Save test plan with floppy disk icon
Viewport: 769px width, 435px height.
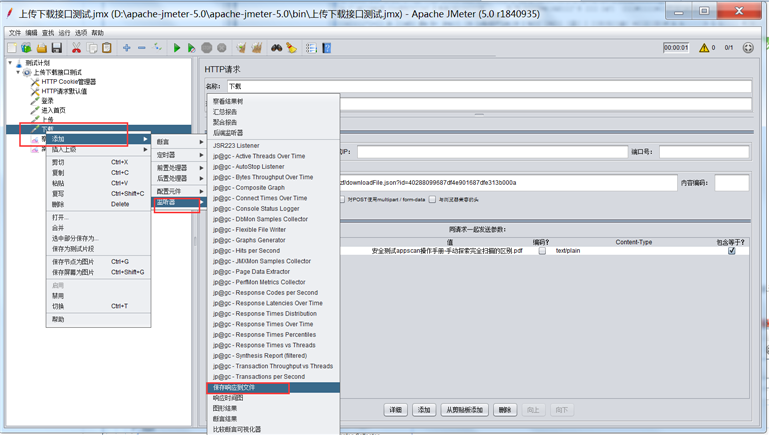tap(57, 48)
